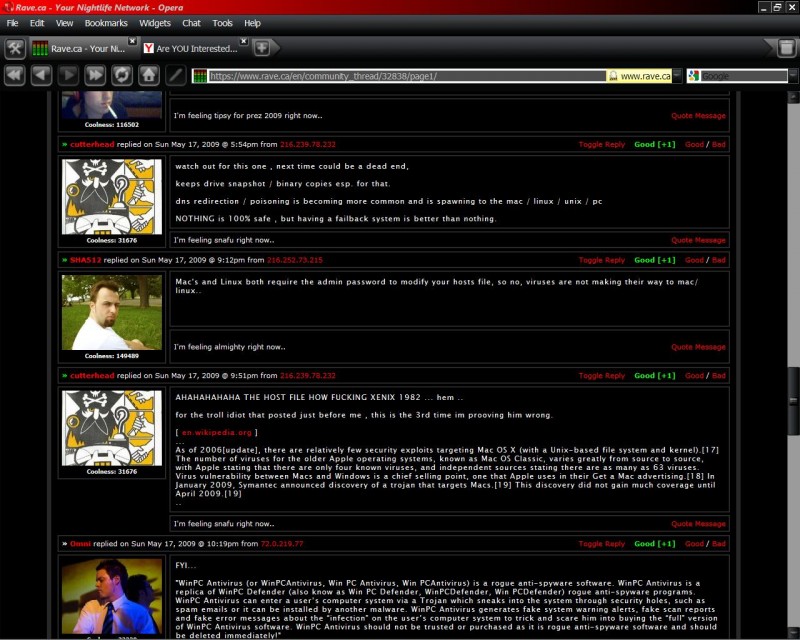Go to the Home page icon

click(148, 76)
